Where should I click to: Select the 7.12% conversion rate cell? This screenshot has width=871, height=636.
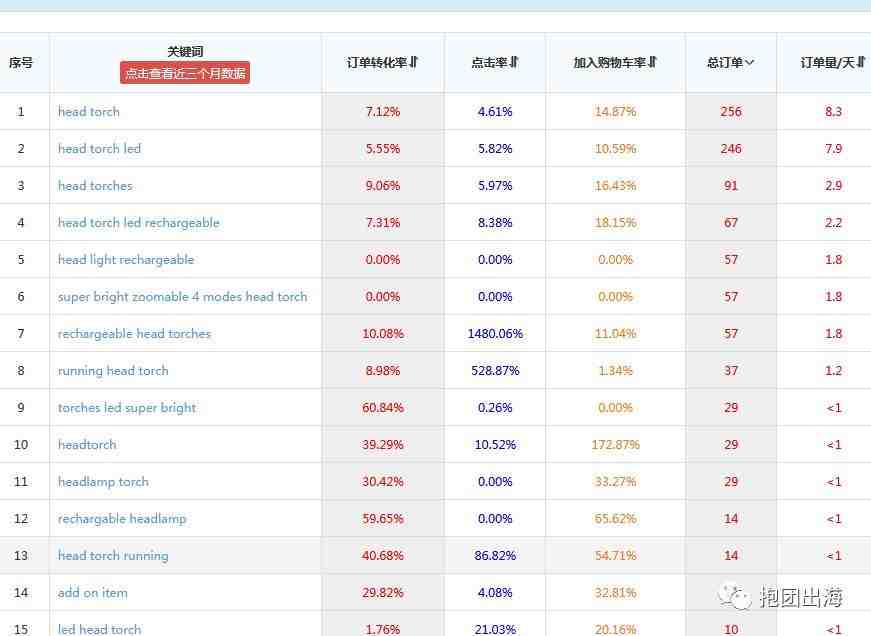pos(383,112)
